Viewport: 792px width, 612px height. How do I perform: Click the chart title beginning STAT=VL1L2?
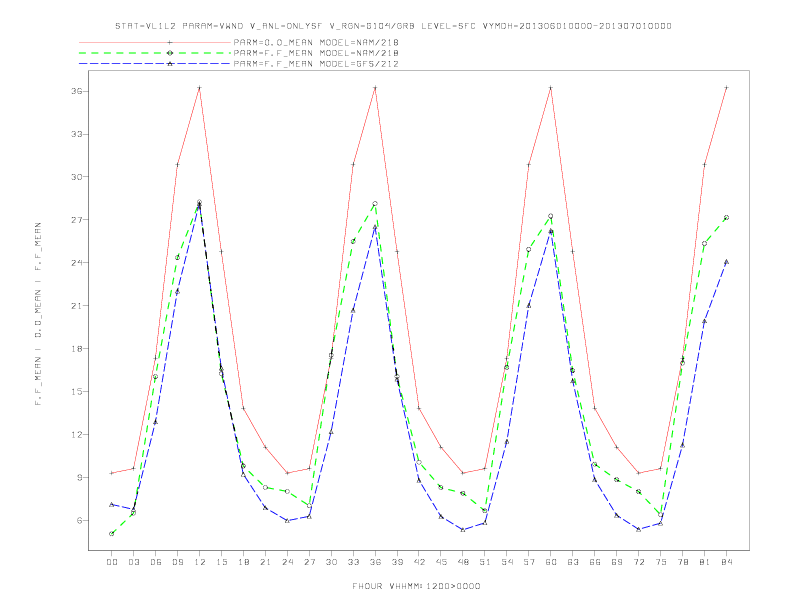[x=393, y=26]
